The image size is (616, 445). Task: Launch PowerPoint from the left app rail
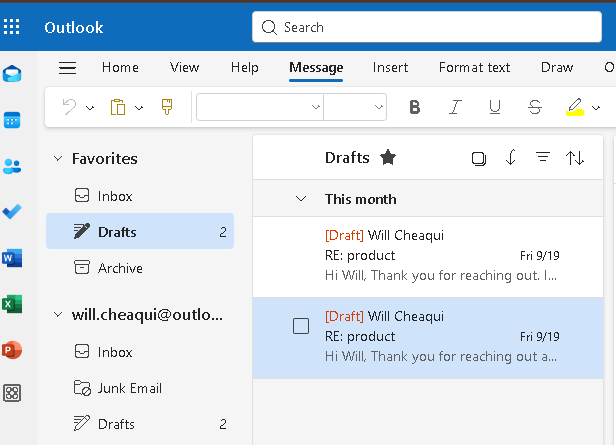[x=12, y=350]
